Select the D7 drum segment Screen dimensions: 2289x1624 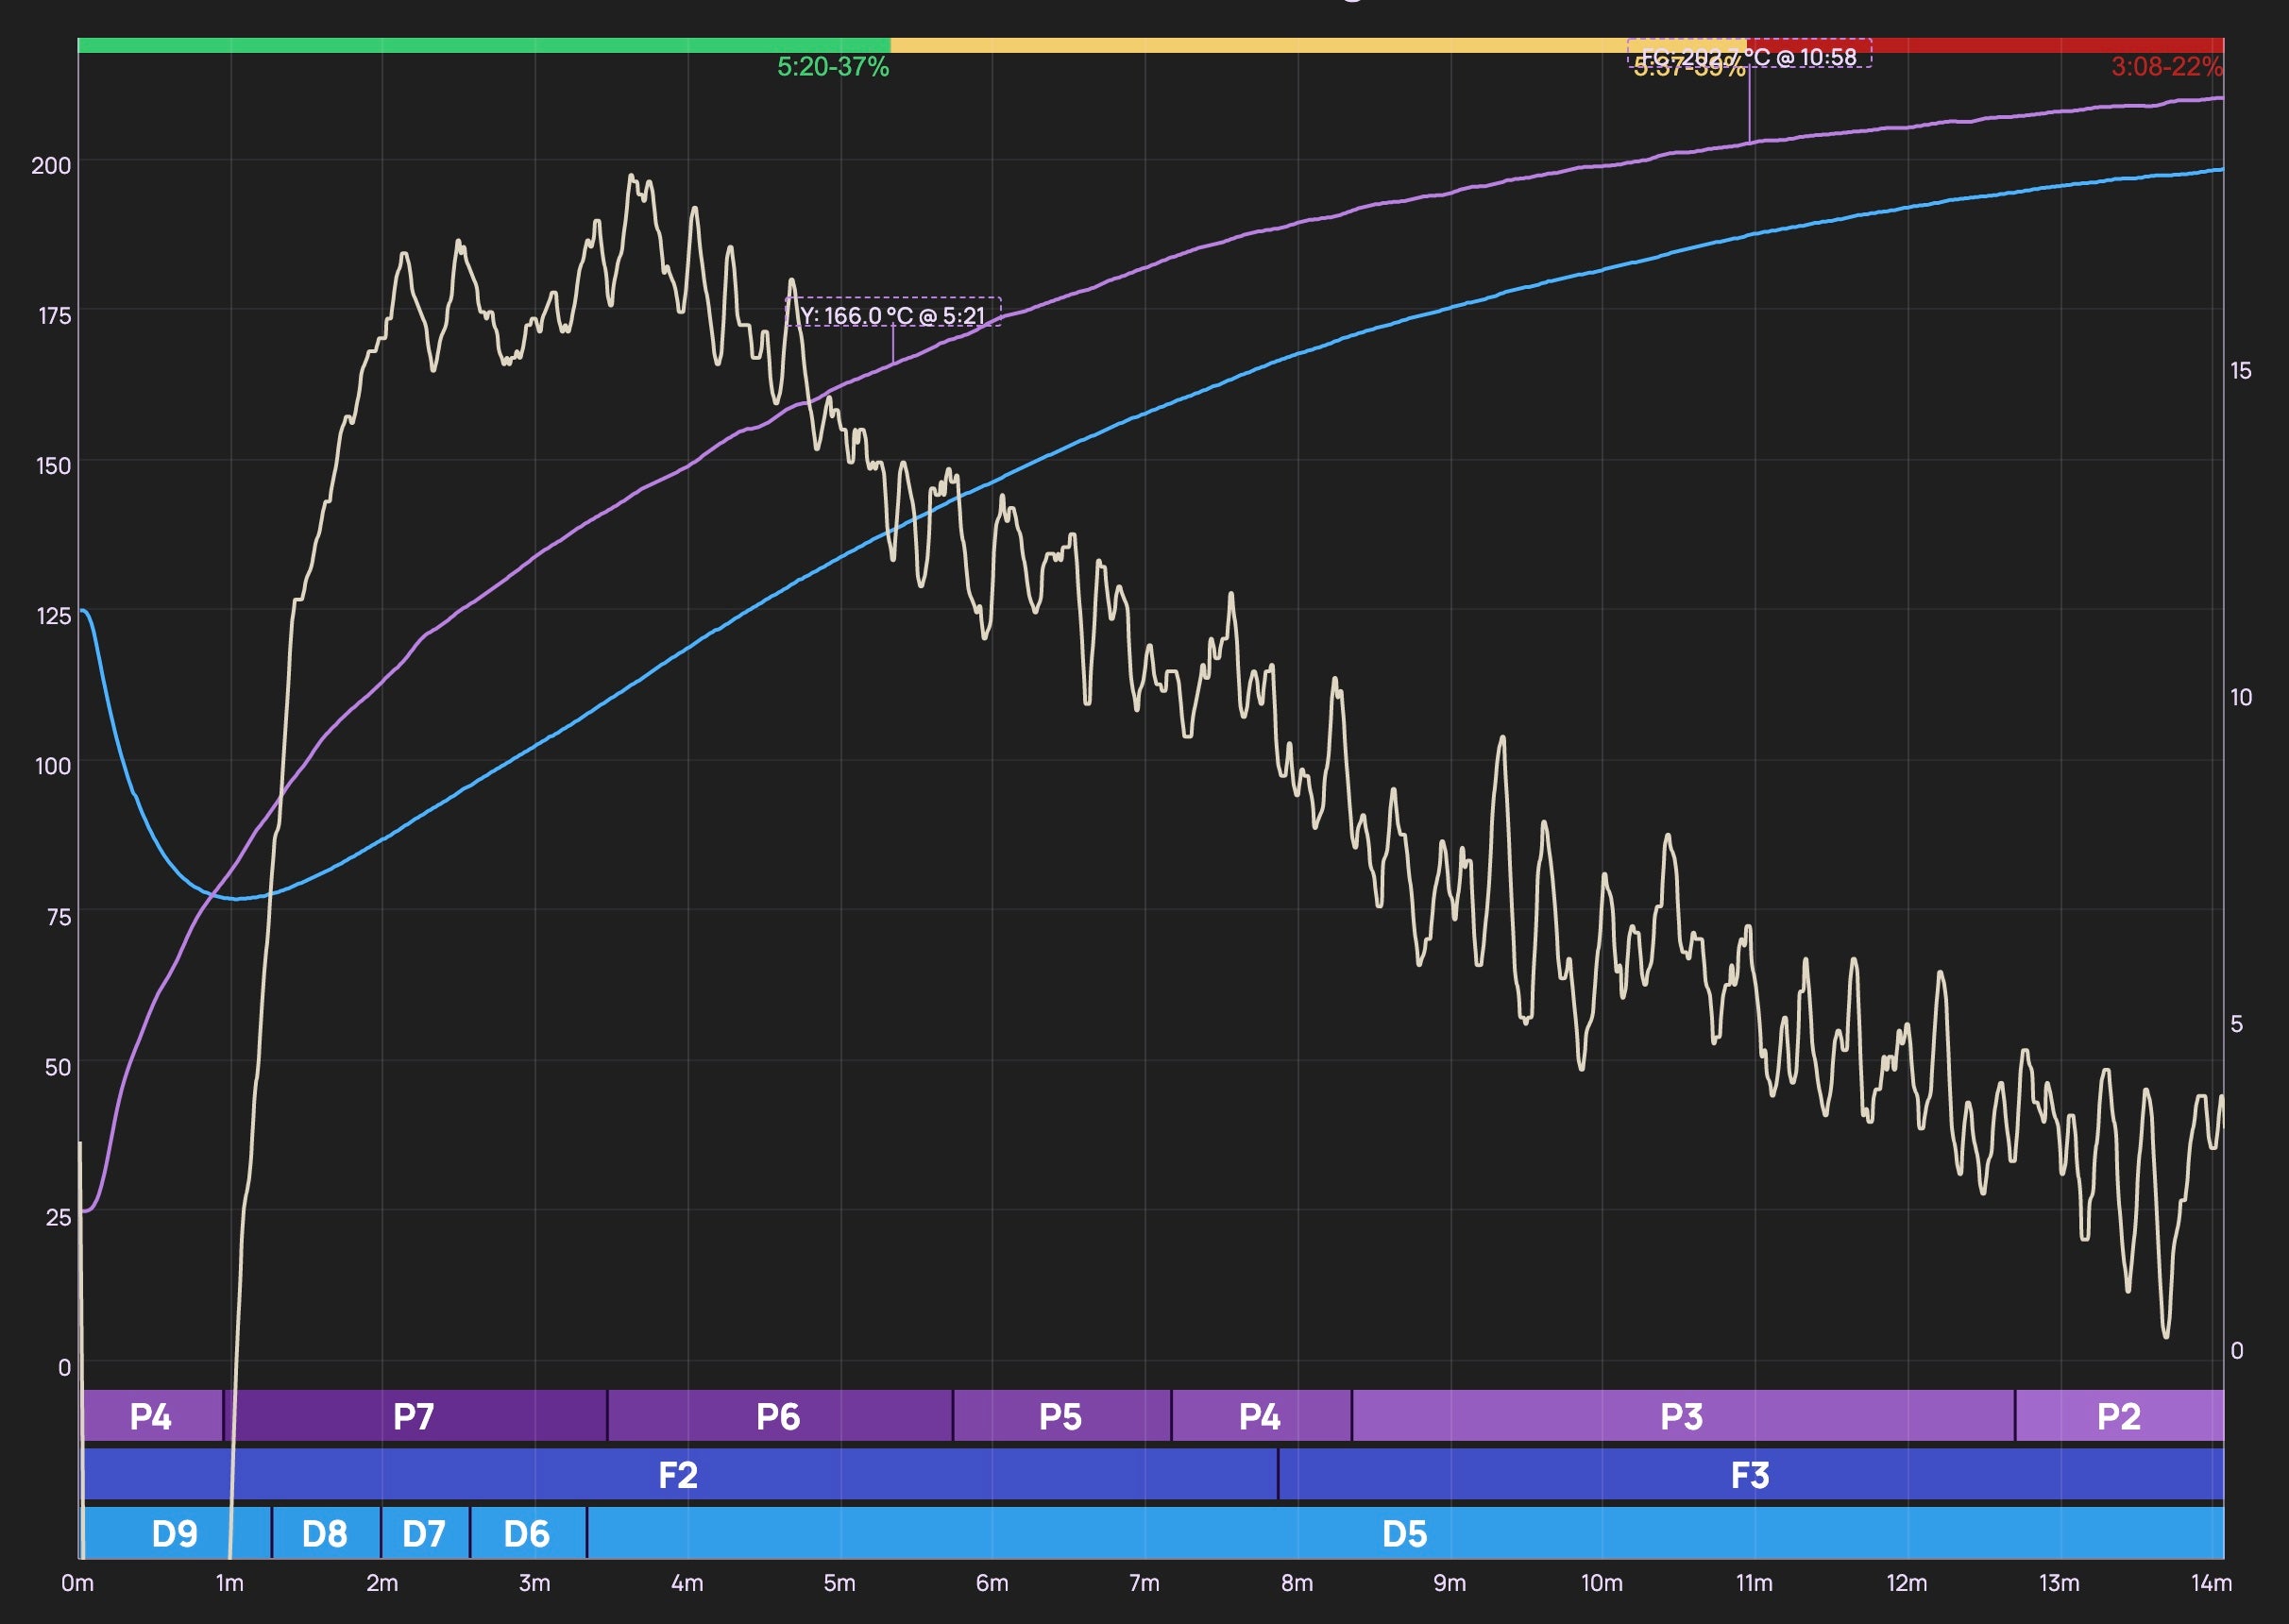coord(425,1533)
